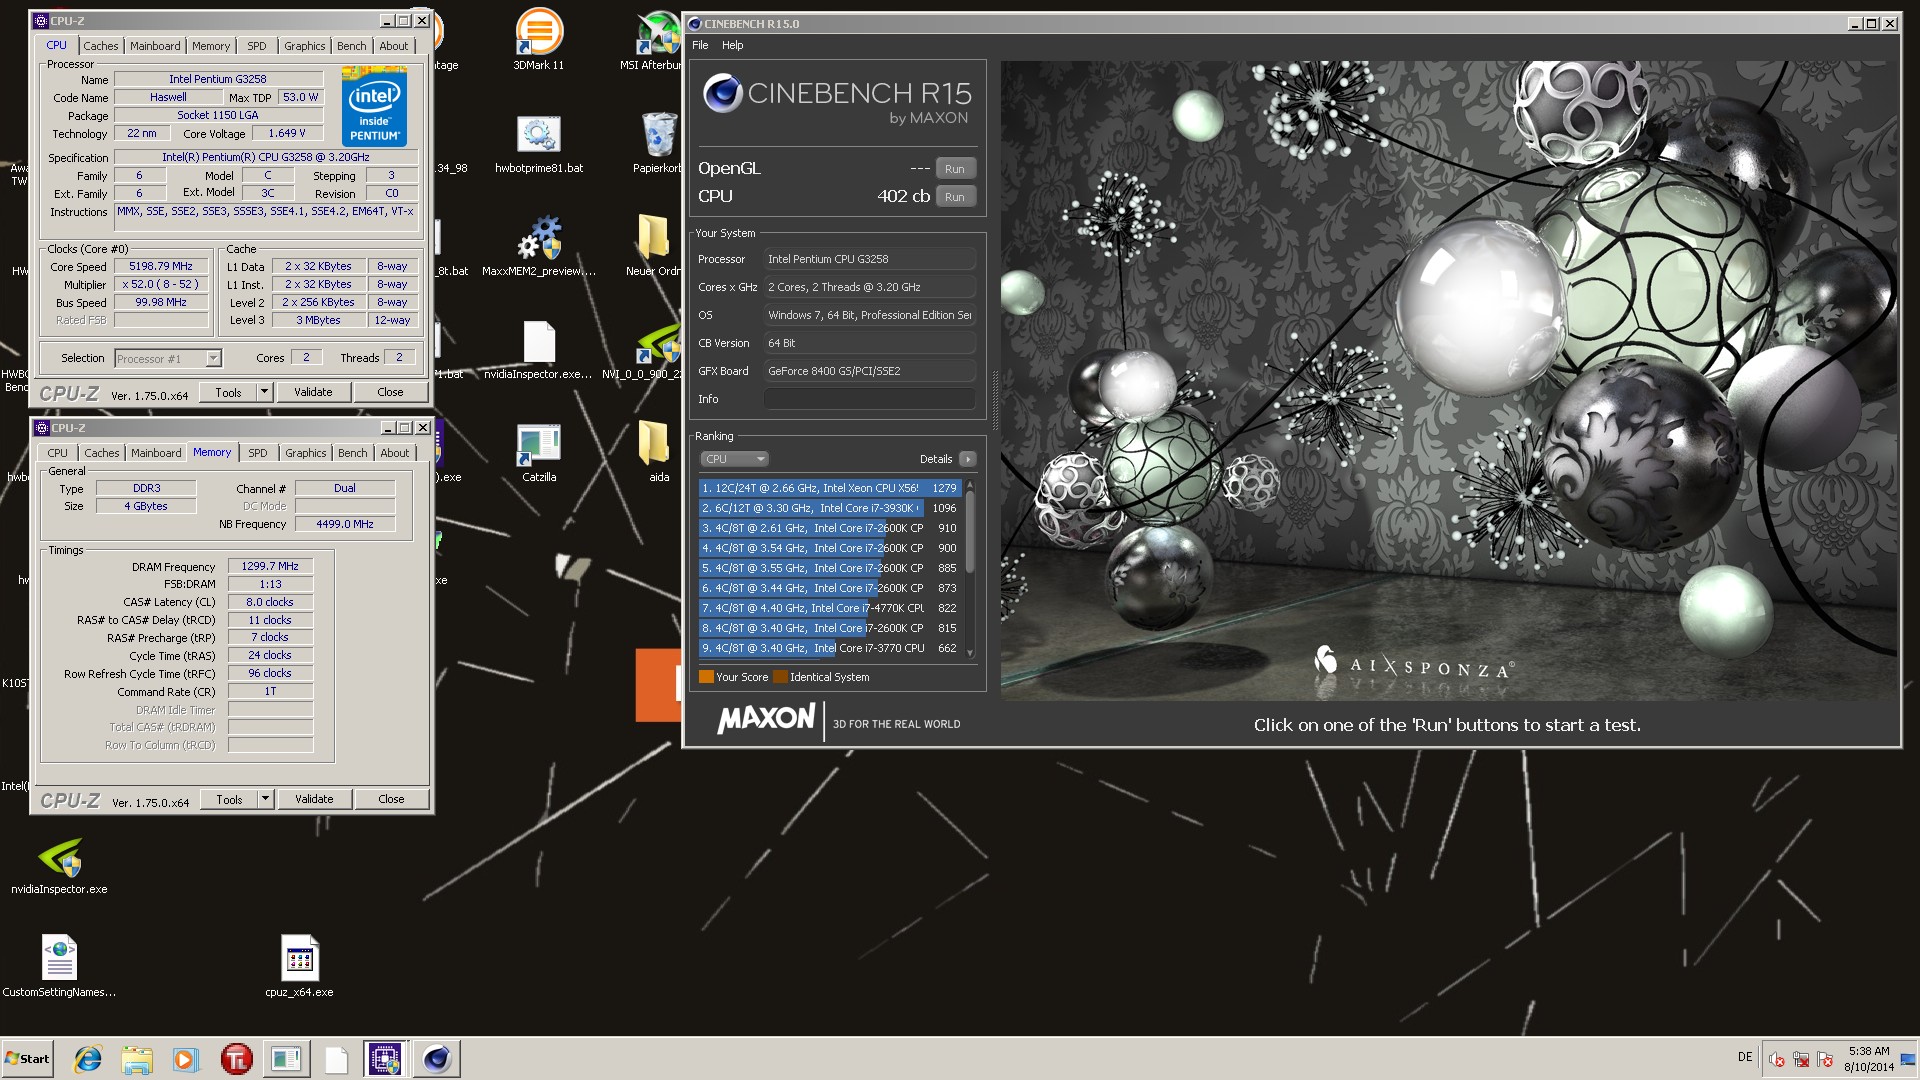Click the DRAM Frequency value 1299.7 MHz
The height and width of the screenshot is (1080, 1920).
click(270, 566)
